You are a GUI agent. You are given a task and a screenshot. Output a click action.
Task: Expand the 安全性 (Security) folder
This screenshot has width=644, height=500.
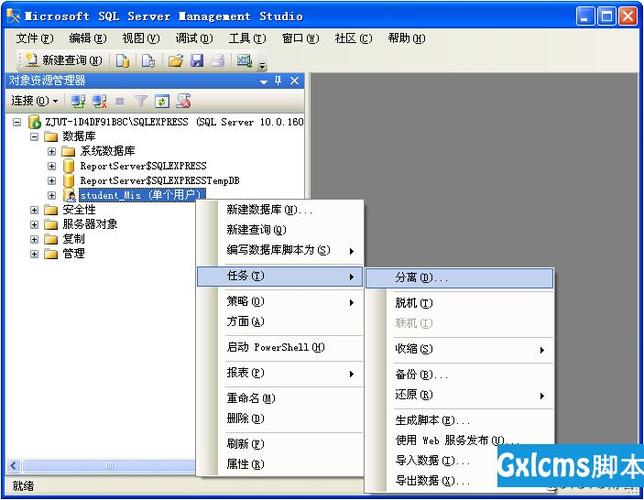tap(34, 210)
